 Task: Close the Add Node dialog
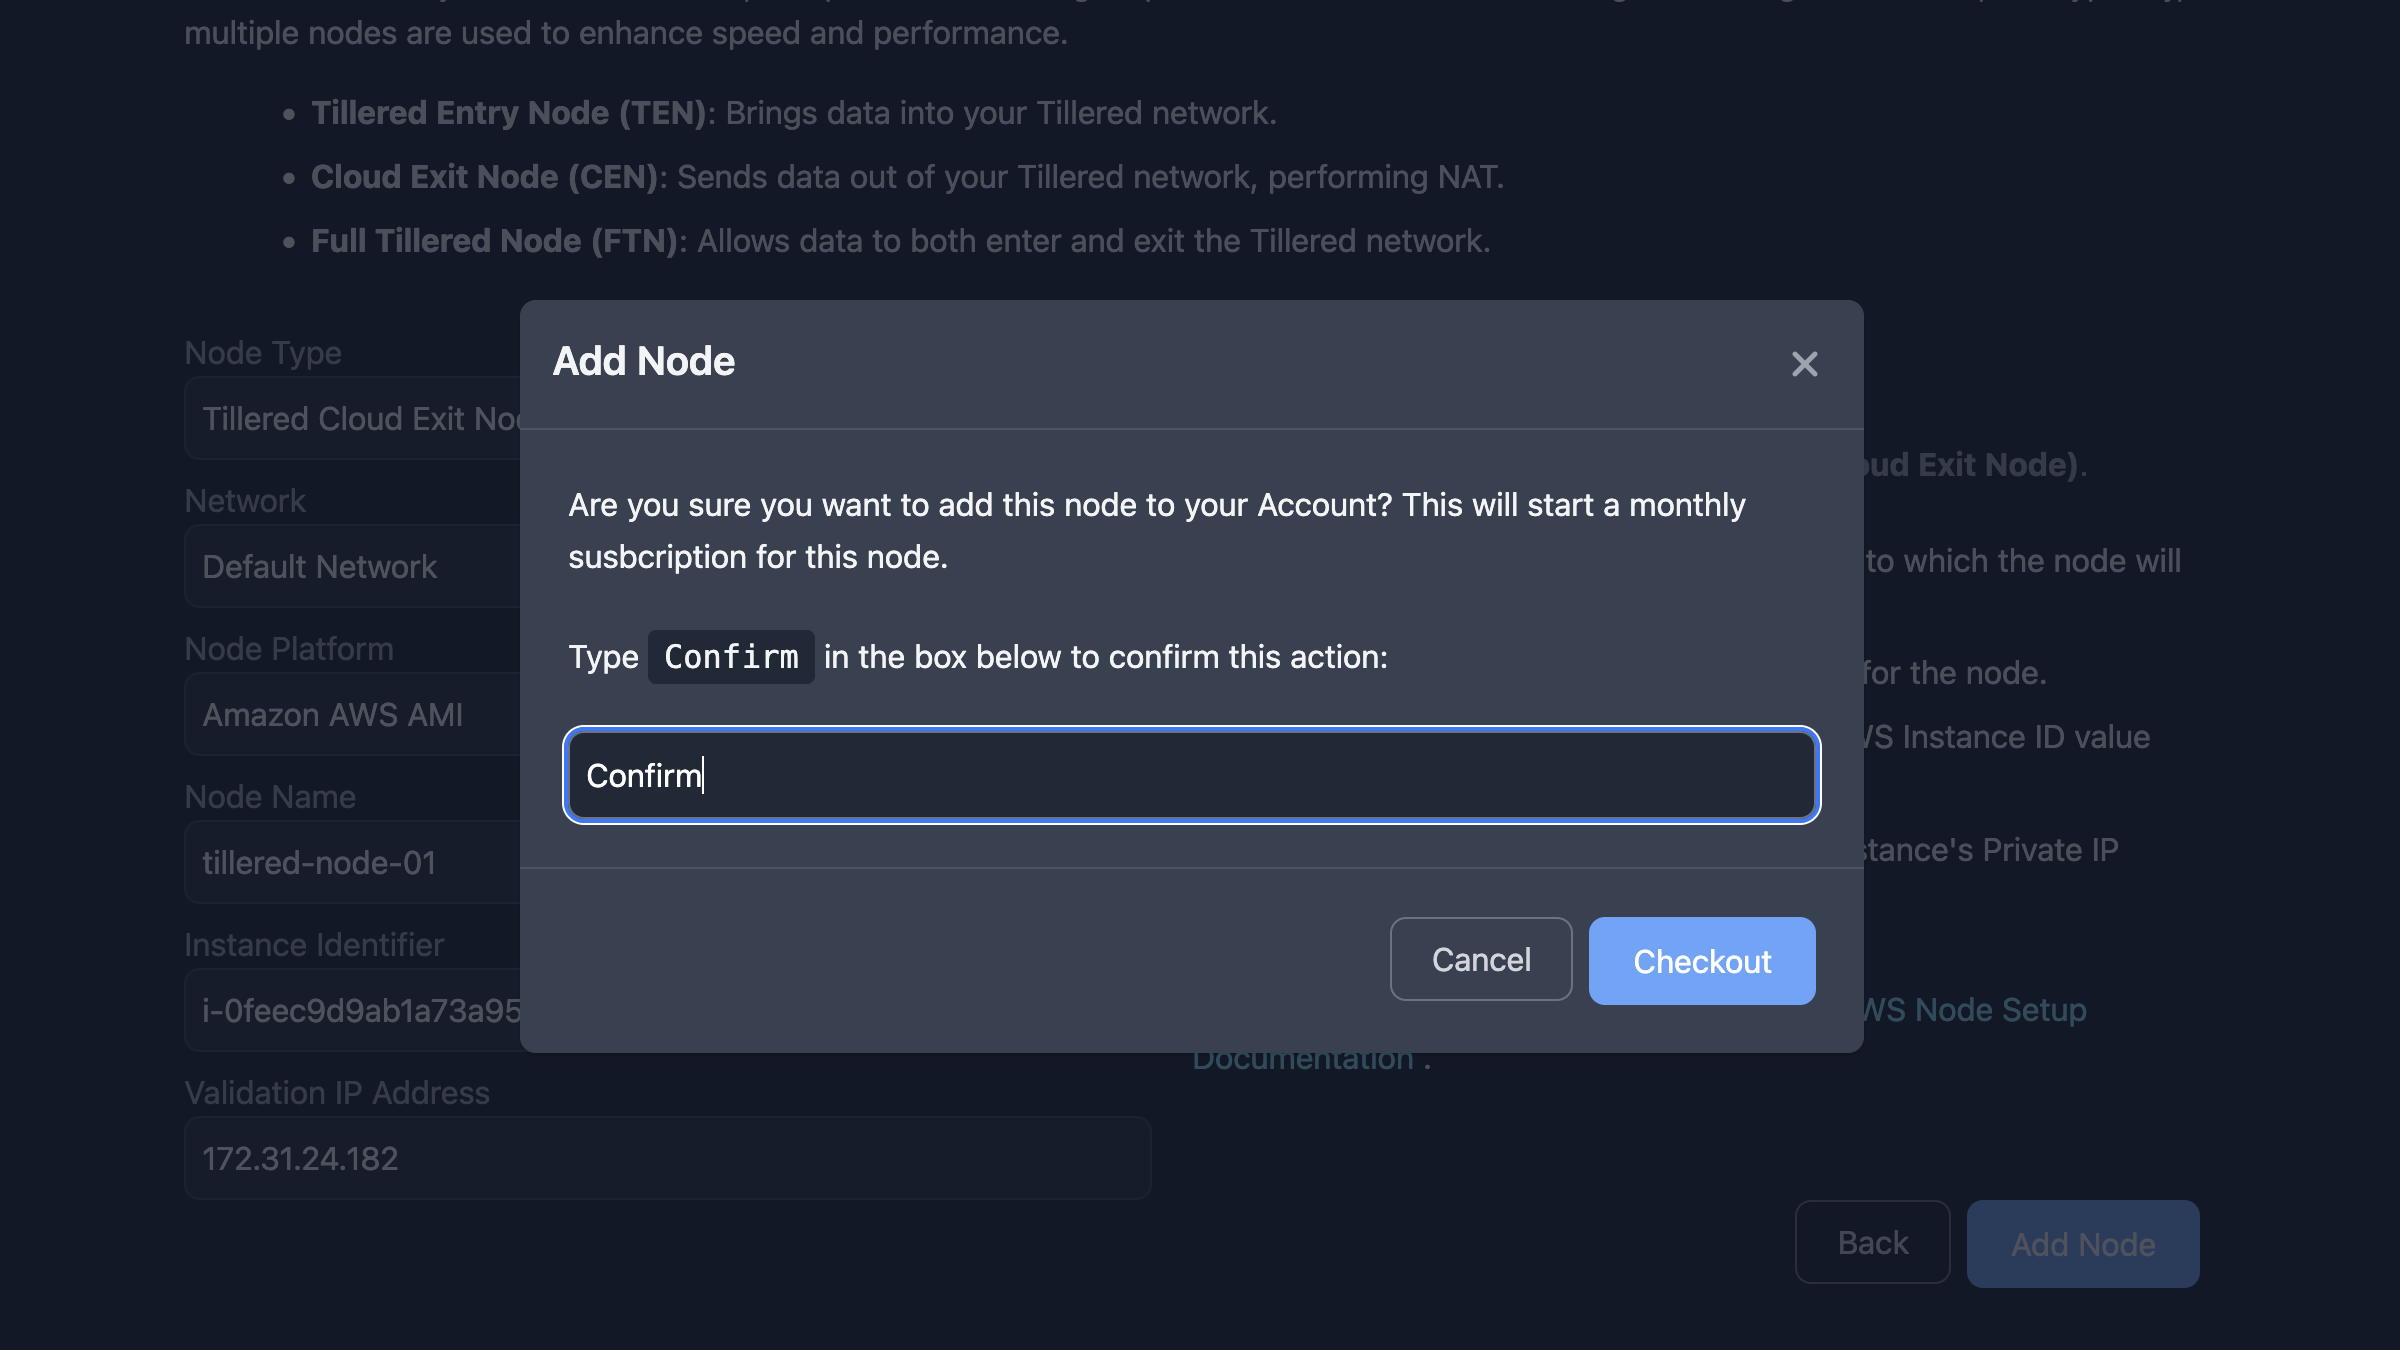(x=1805, y=364)
